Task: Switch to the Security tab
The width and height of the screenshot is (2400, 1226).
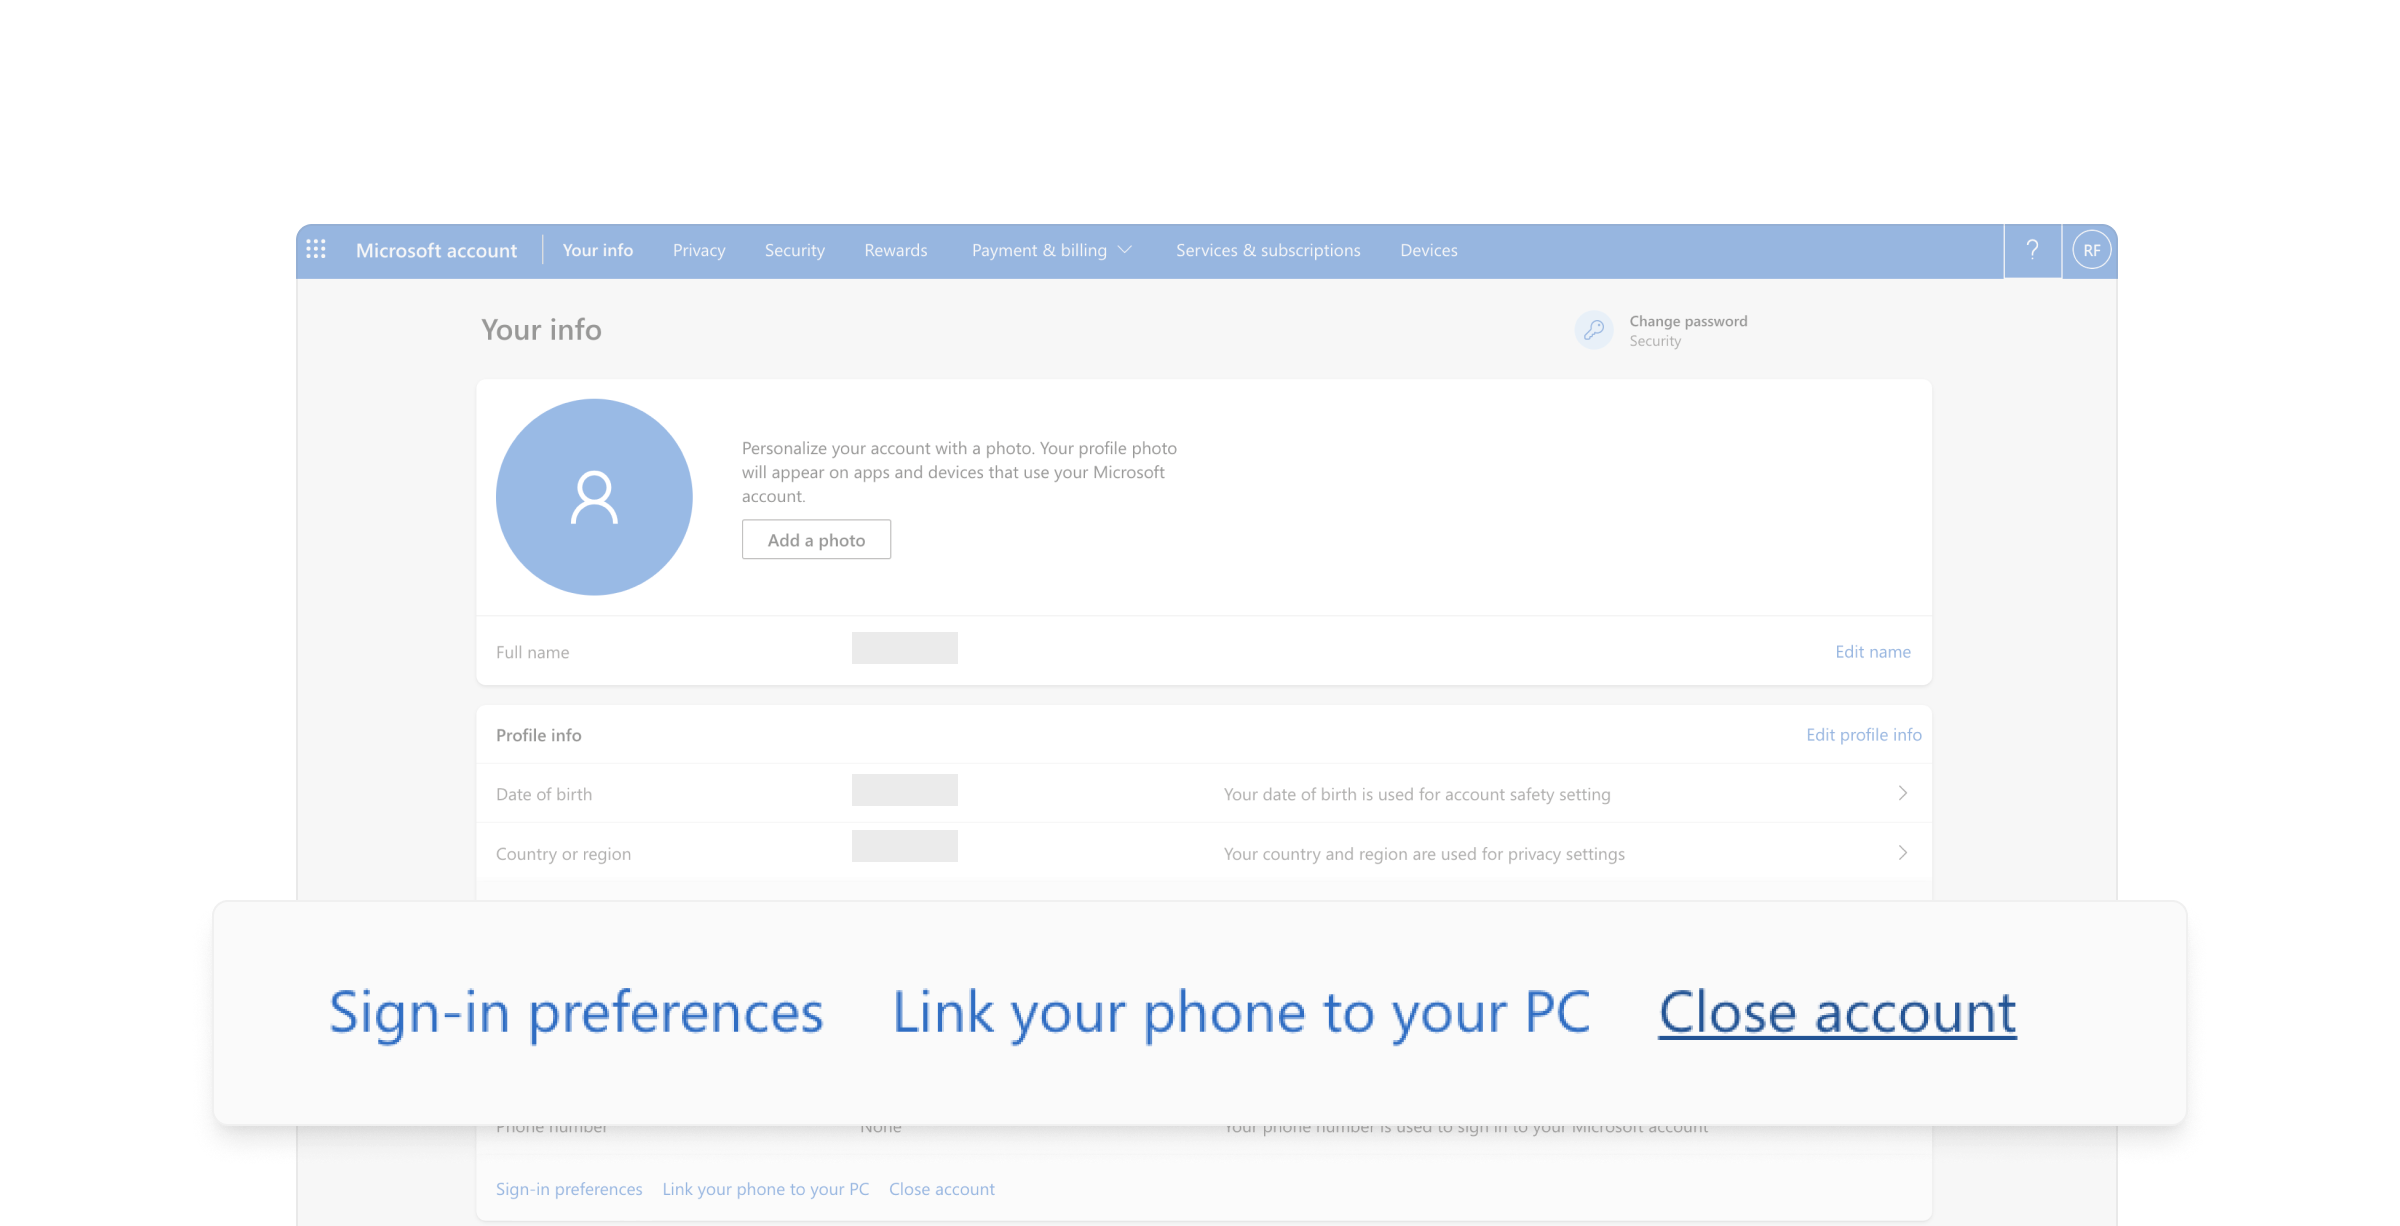Action: [794, 250]
